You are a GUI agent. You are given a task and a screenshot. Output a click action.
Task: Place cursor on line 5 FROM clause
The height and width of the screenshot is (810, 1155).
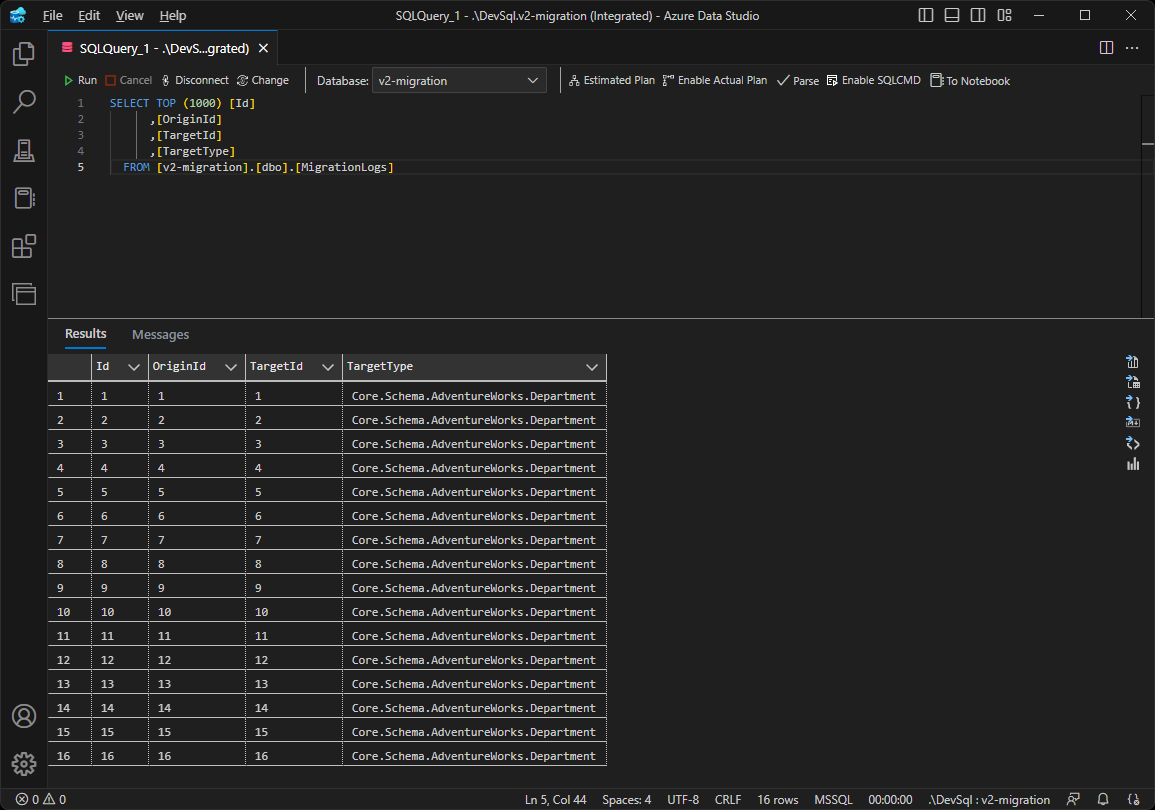click(259, 167)
